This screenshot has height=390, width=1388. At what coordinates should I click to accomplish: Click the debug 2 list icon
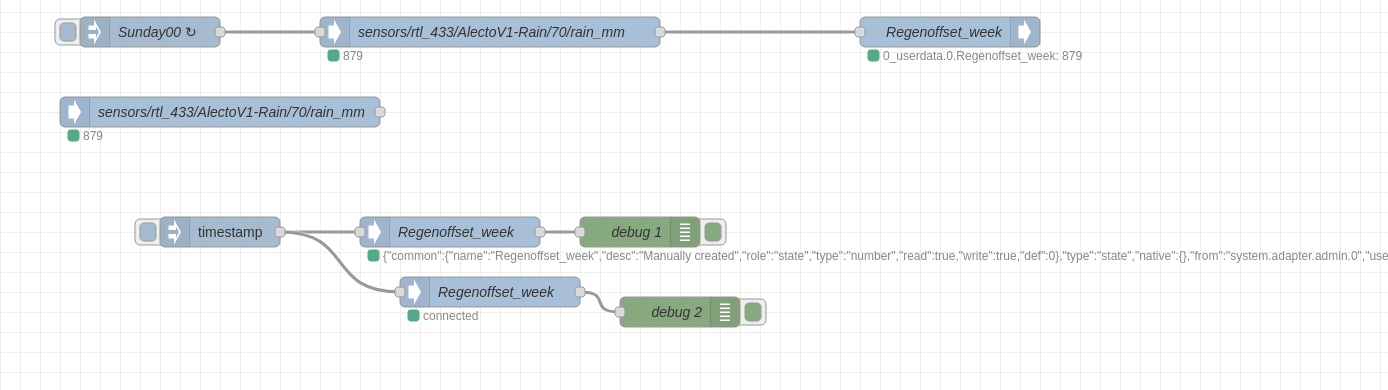click(x=725, y=312)
